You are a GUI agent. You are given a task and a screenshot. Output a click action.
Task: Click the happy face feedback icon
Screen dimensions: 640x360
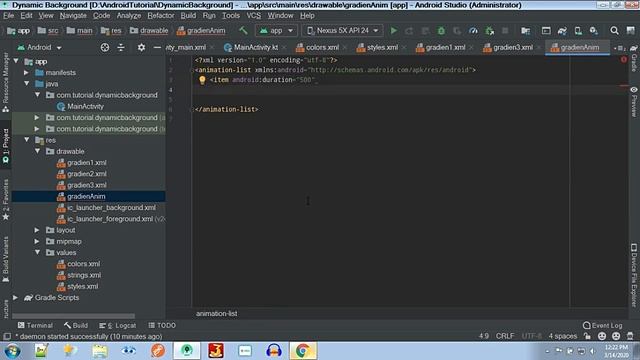[x=602, y=336]
